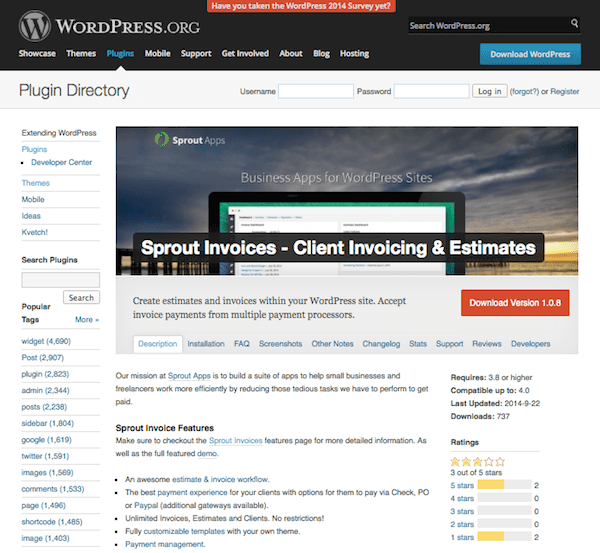Switch to the Changelog tab

coord(381,344)
